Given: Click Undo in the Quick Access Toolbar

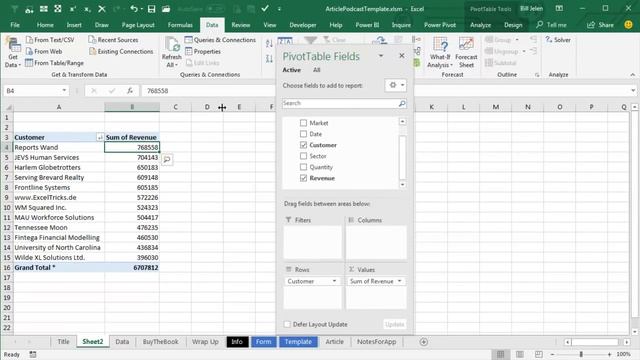Looking at the screenshot, I should (x=133, y=9).
